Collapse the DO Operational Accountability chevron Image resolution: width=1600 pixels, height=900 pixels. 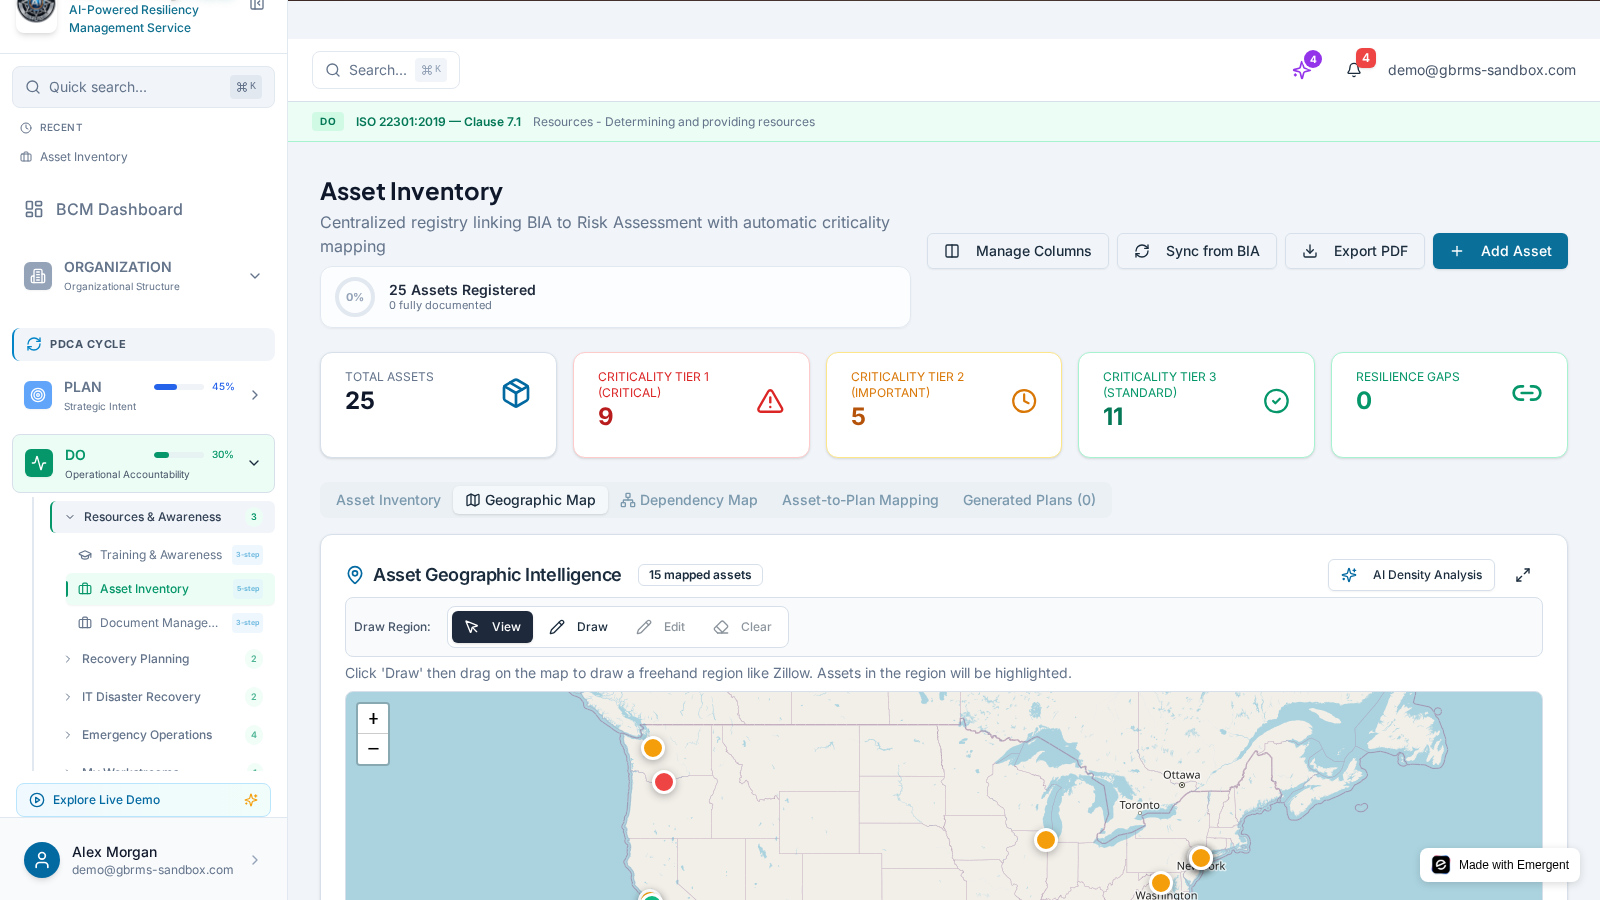point(254,463)
